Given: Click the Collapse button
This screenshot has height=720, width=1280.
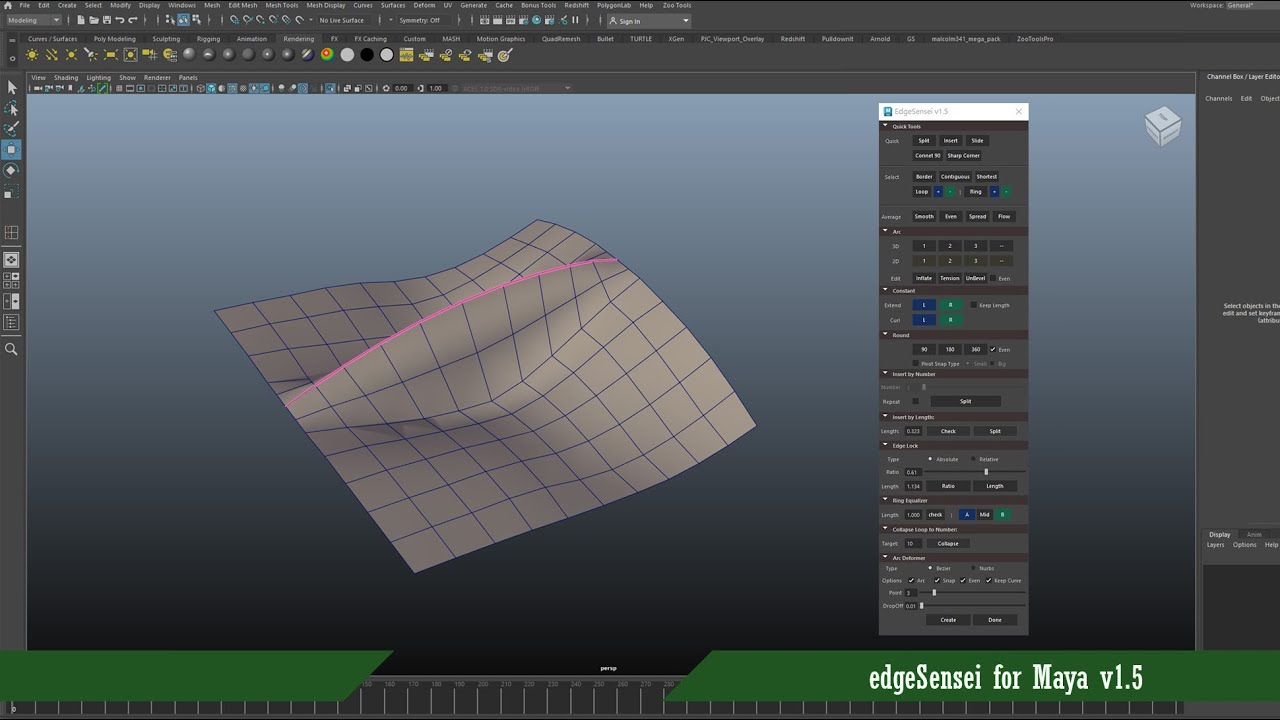Looking at the screenshot, I should (x=948, y=543).
